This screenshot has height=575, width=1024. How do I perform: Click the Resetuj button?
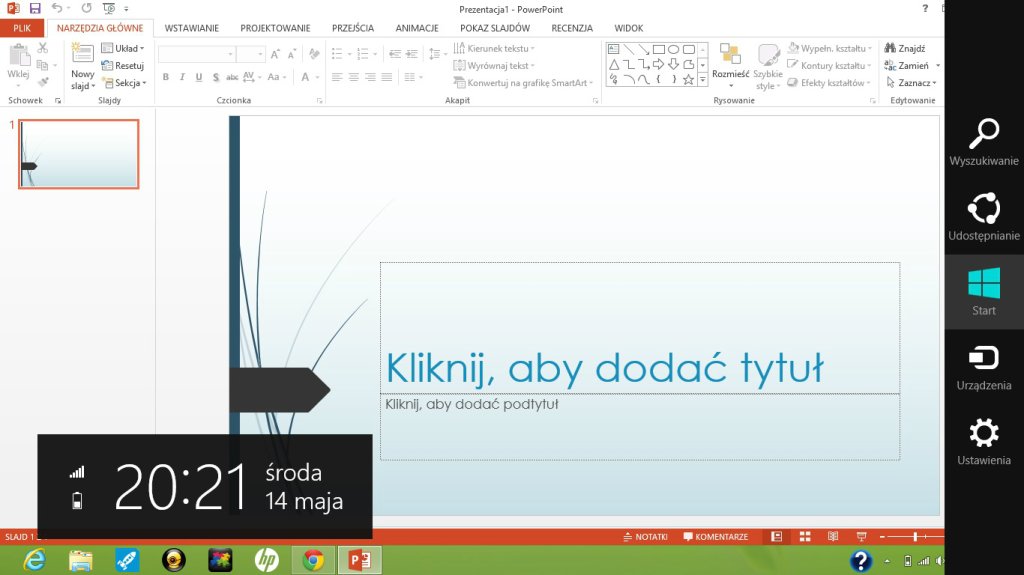click(123, 65)
